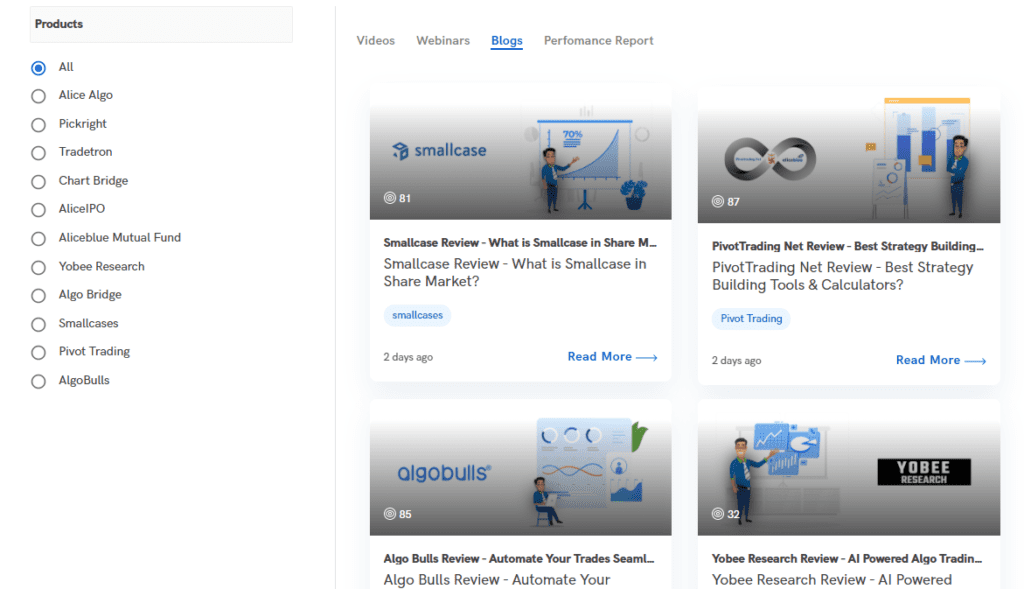
Task: Click the smallcases tag chip
Action: pos(417,315)
